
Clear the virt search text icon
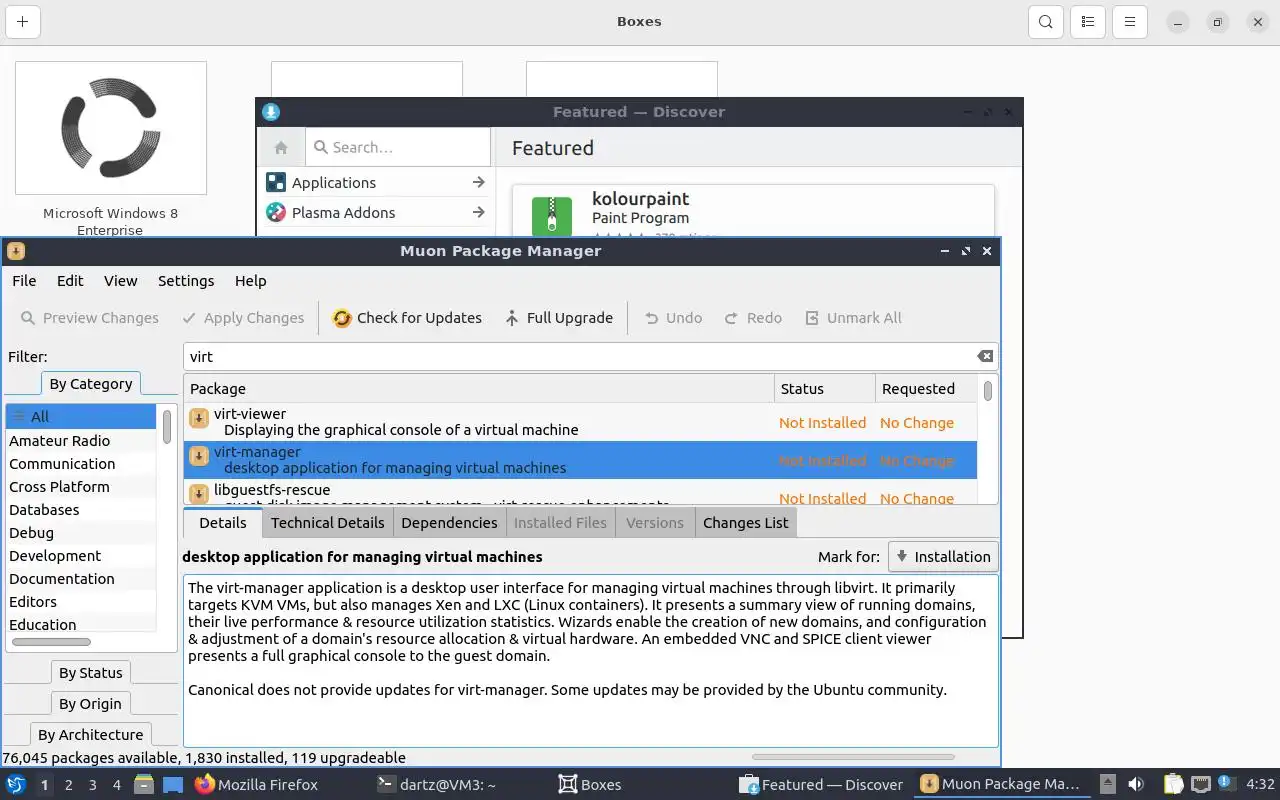coord(985,357)
